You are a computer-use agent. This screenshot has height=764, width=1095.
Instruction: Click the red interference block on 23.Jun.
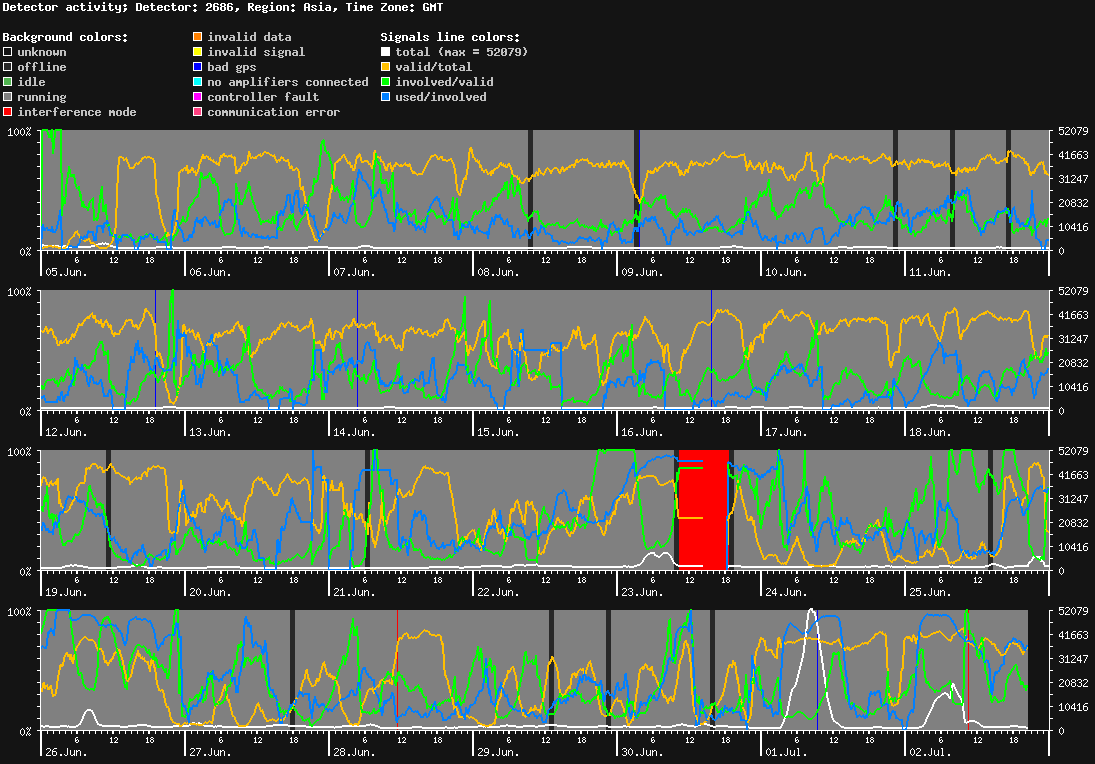(703, 510)
